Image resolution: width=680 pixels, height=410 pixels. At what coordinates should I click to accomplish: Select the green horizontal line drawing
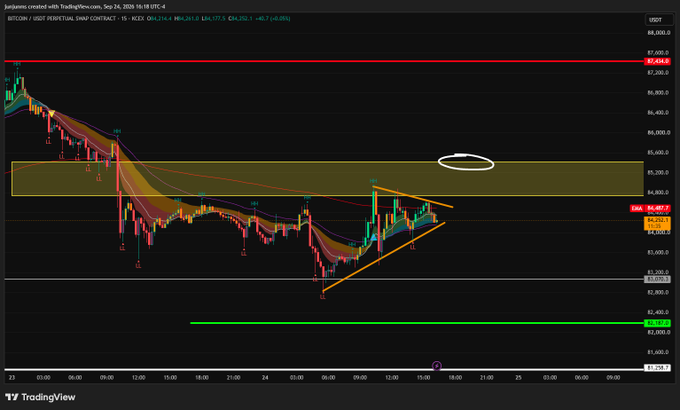point(417,323)
